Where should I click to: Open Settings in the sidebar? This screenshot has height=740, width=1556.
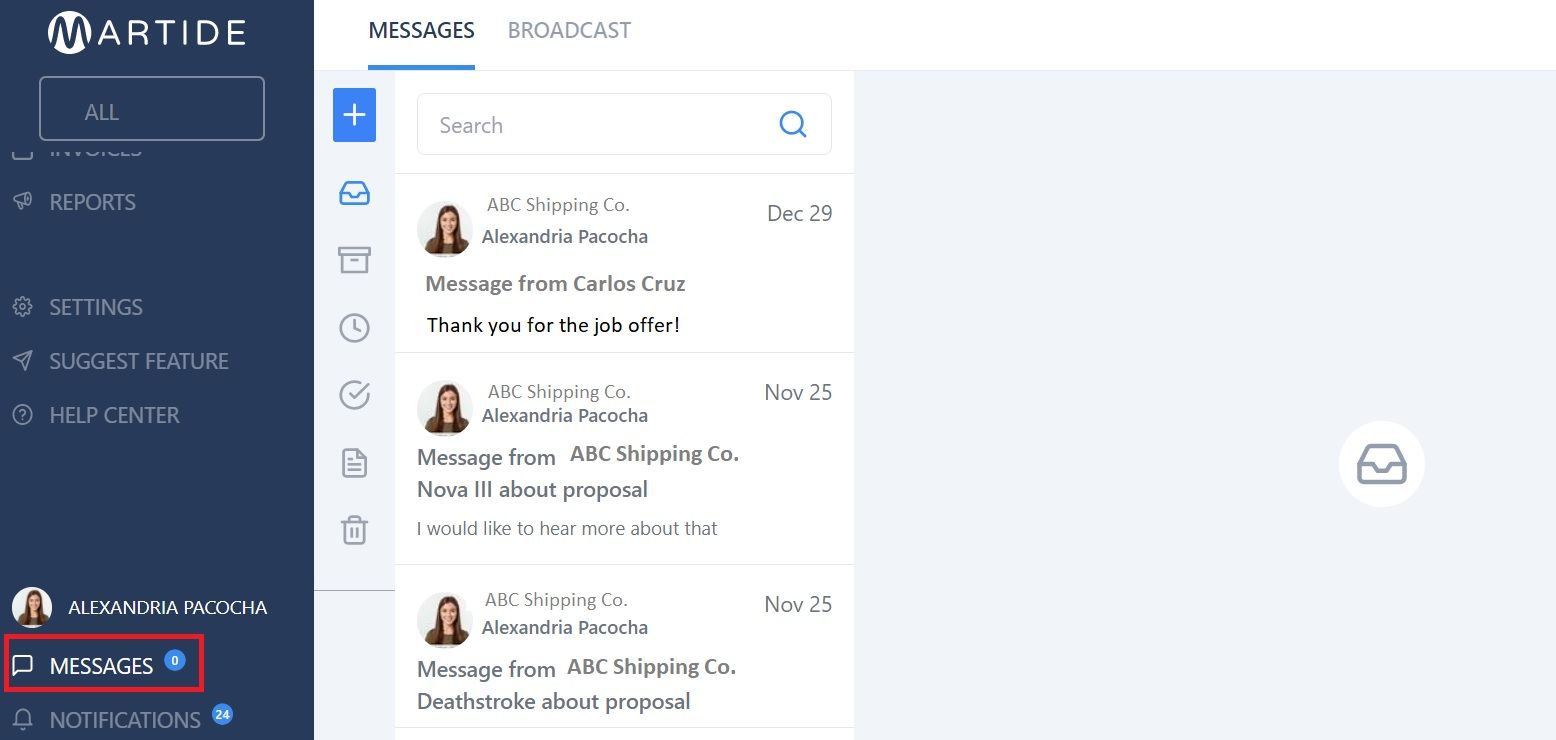(x=96, y=307)
